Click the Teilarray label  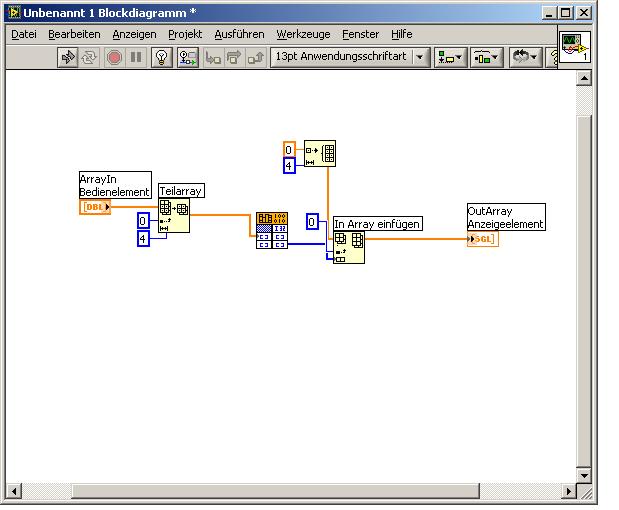181,191
